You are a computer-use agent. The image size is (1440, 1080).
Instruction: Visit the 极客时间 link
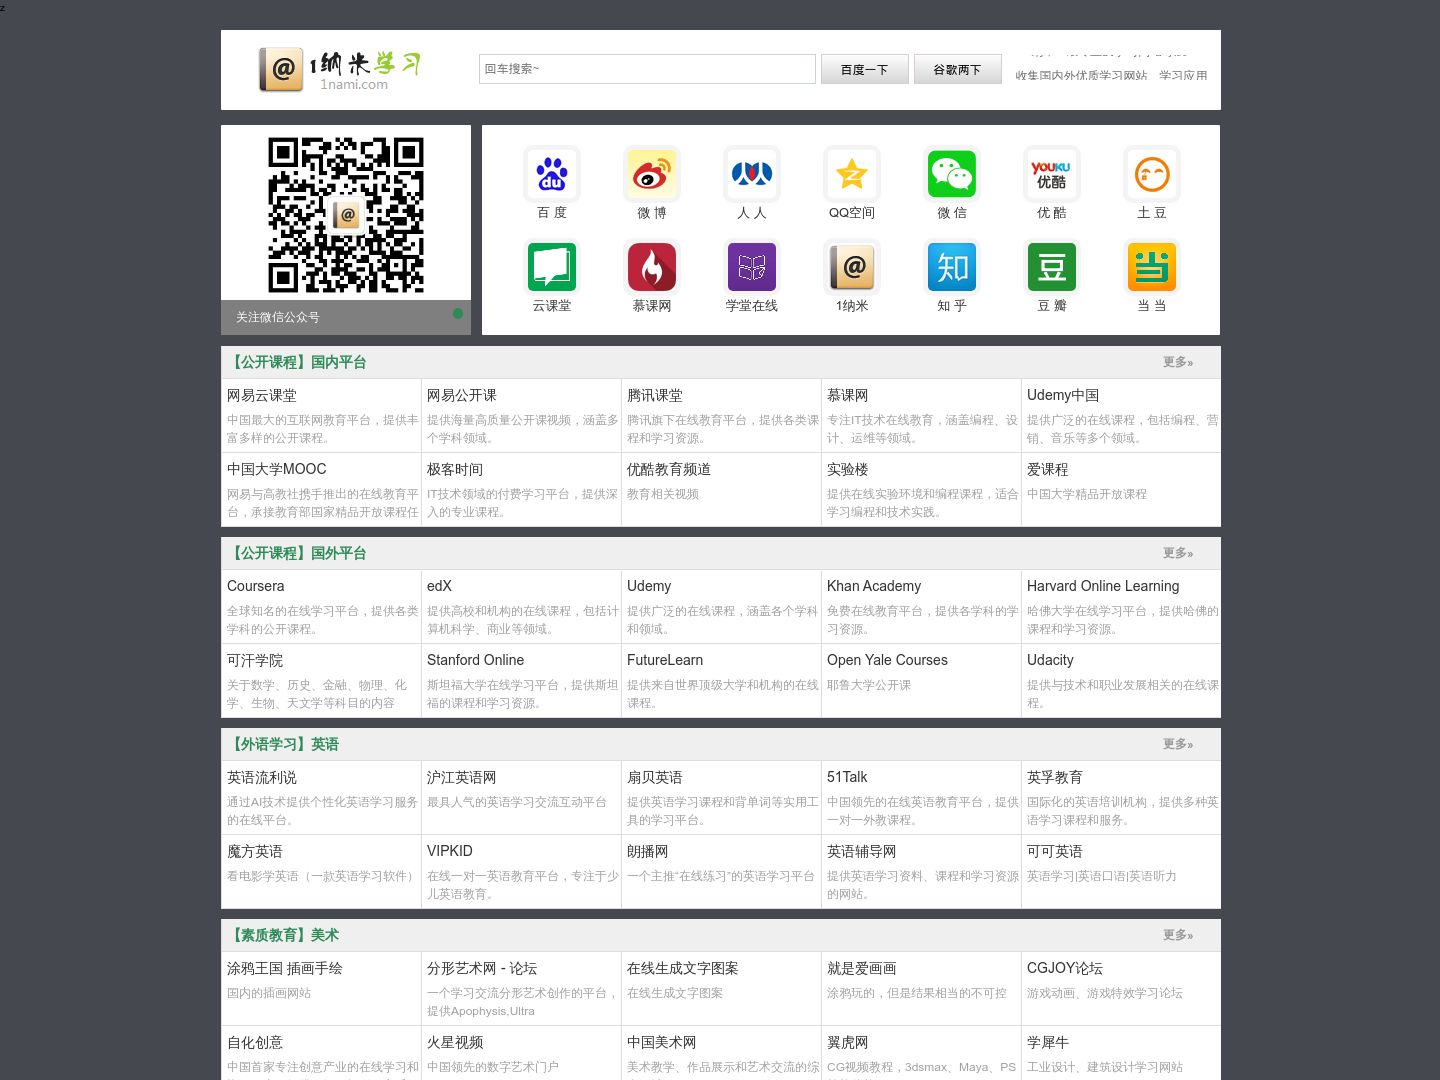coord(455,469)
